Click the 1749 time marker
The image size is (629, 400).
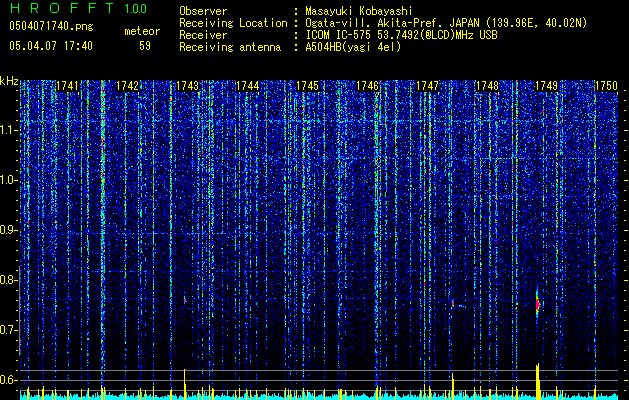[547, 86]
